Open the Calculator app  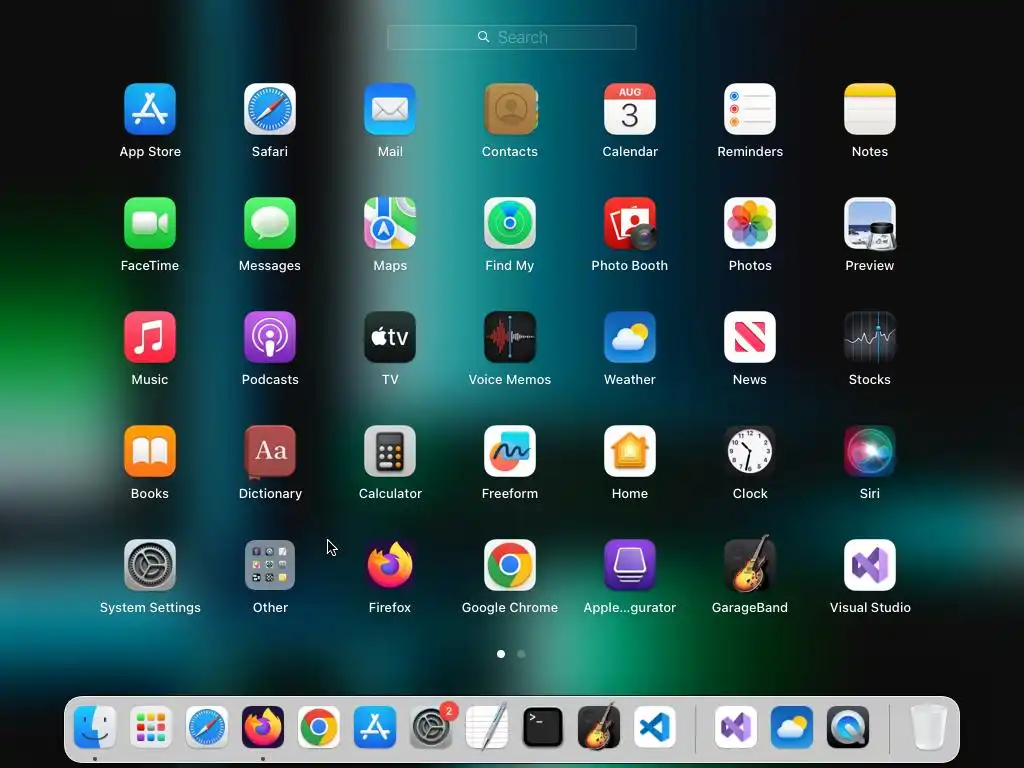[x=390, y=451]
